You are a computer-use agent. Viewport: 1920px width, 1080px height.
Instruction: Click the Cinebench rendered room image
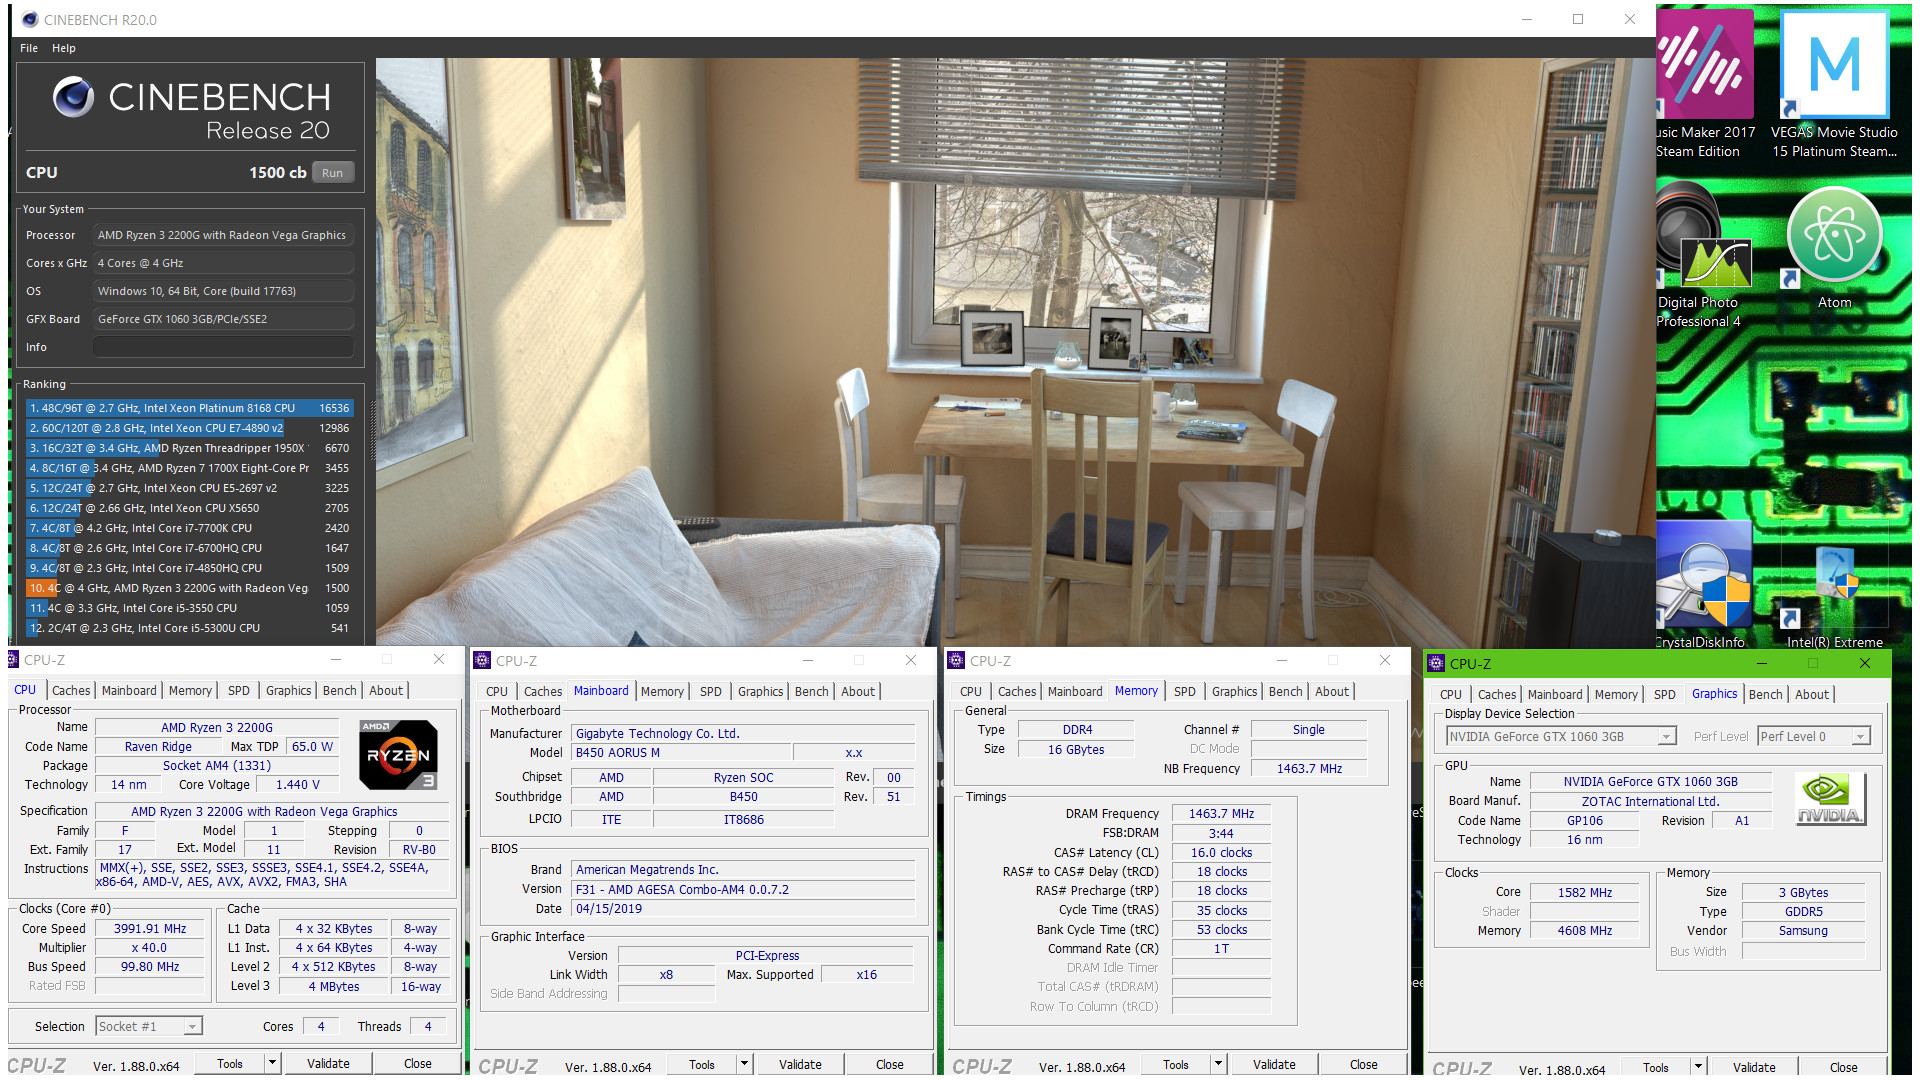(1015, 350)
